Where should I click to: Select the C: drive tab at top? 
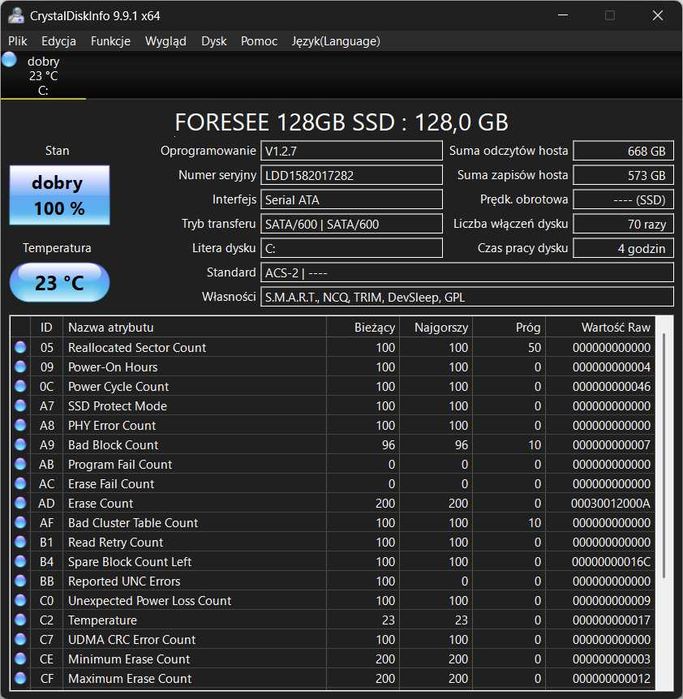(x=43, y=76)
